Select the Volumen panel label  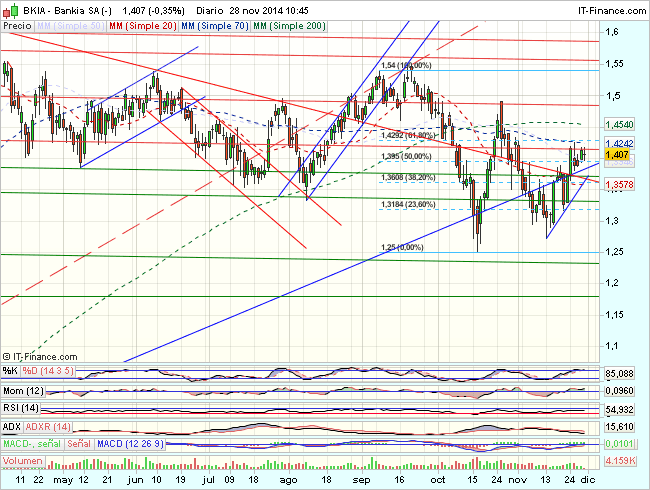coord(22,461)
